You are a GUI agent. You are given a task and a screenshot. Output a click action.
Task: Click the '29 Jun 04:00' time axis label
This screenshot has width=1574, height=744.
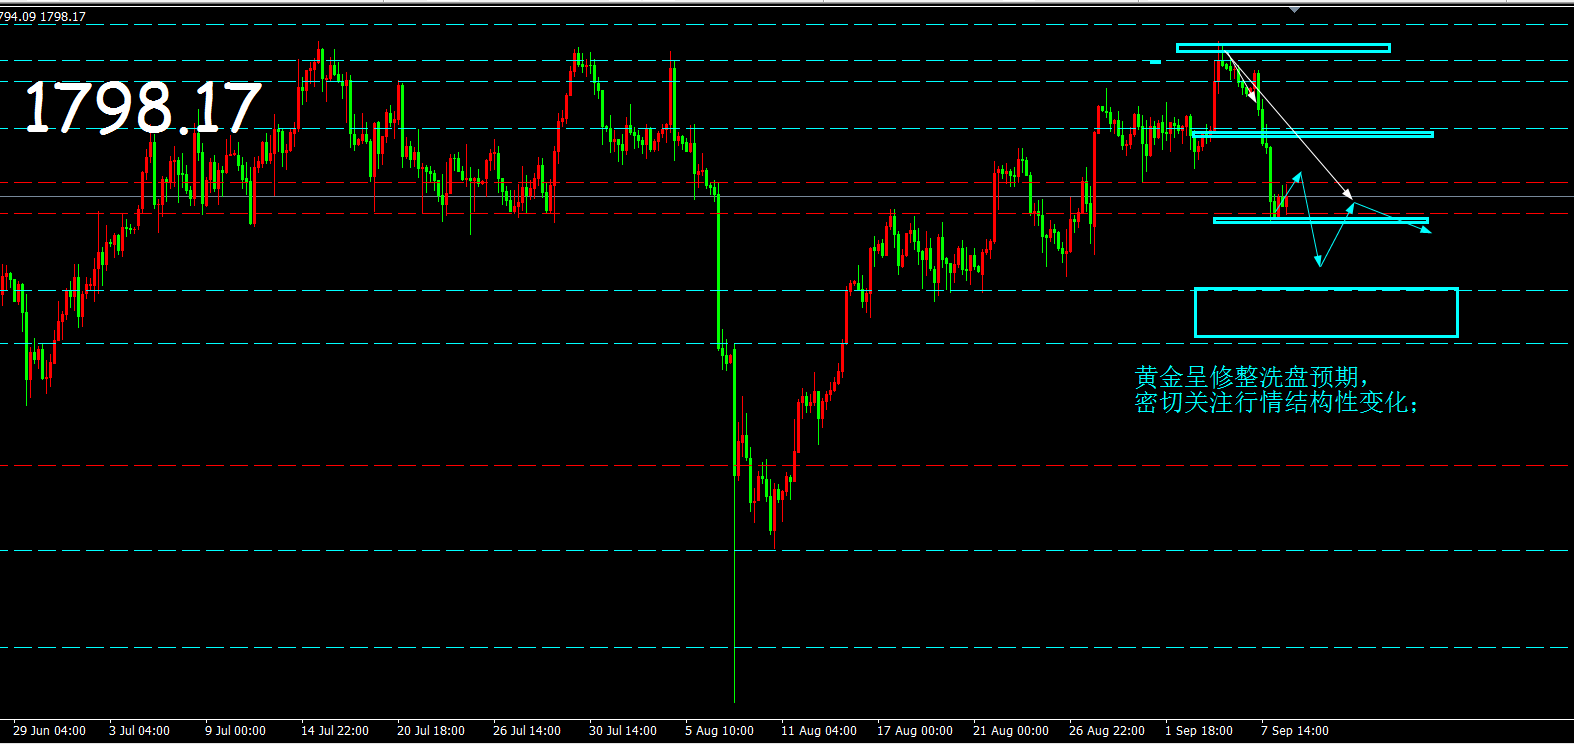[x=49, y=731]
